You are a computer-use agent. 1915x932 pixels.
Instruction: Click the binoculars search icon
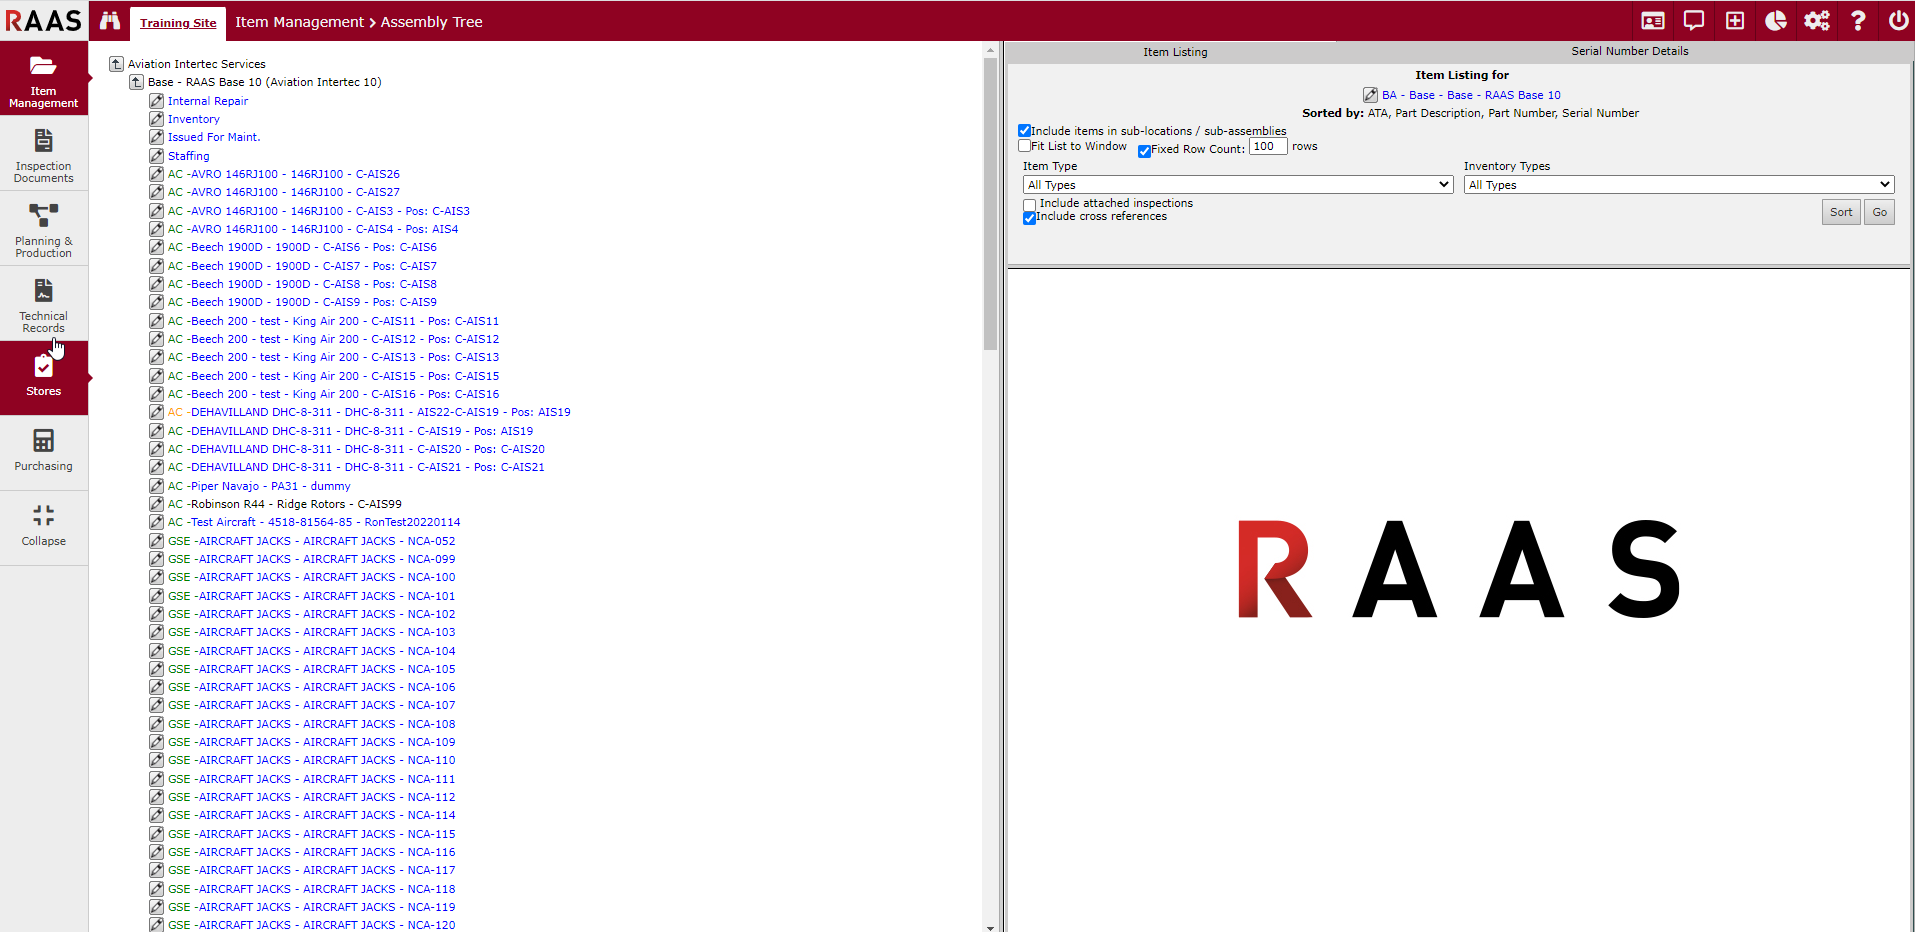110,21
